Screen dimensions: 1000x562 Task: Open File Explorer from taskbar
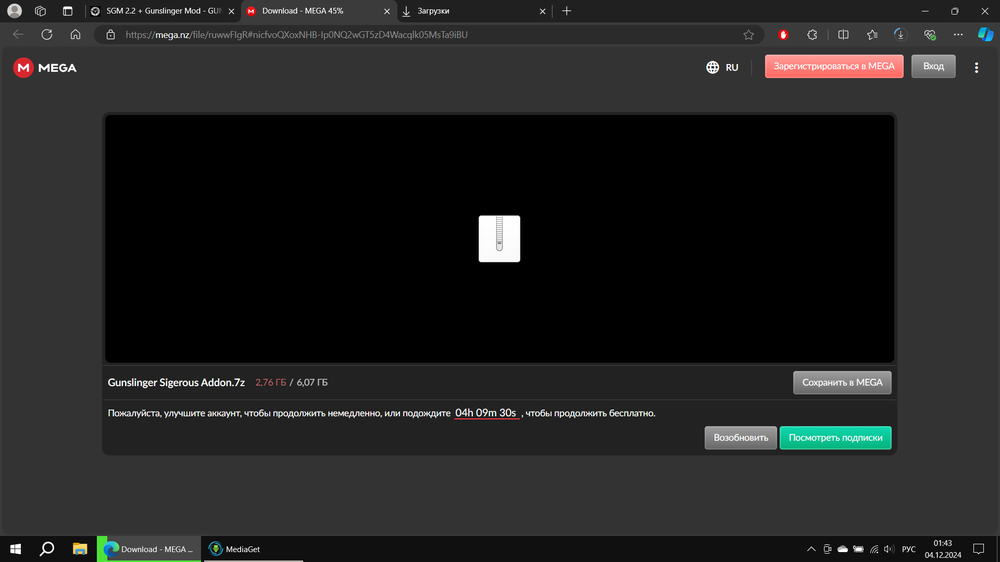(80, 549)
